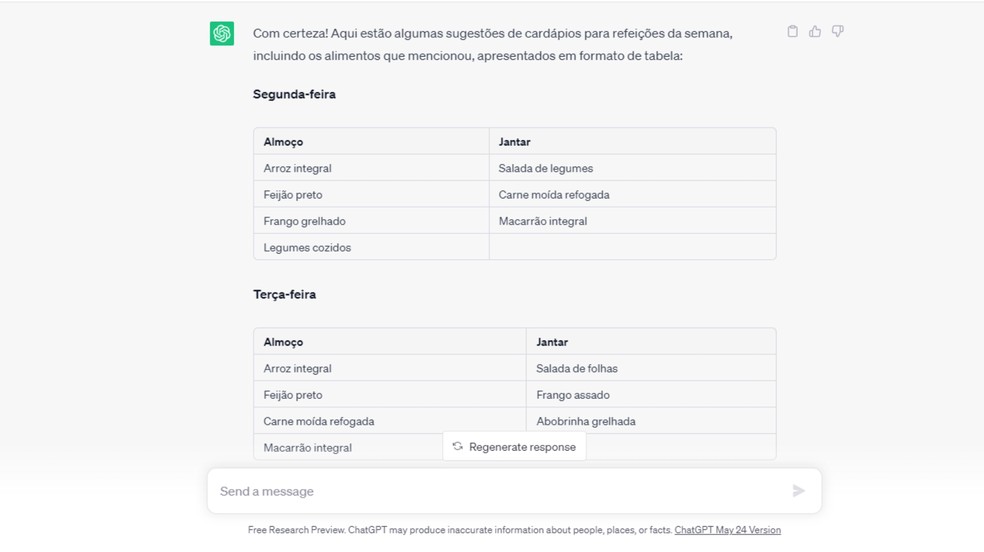The height and width of the screenshot is (552, 984).
Task: Click the Legumes cozidos cell
Action: [307, 247]
